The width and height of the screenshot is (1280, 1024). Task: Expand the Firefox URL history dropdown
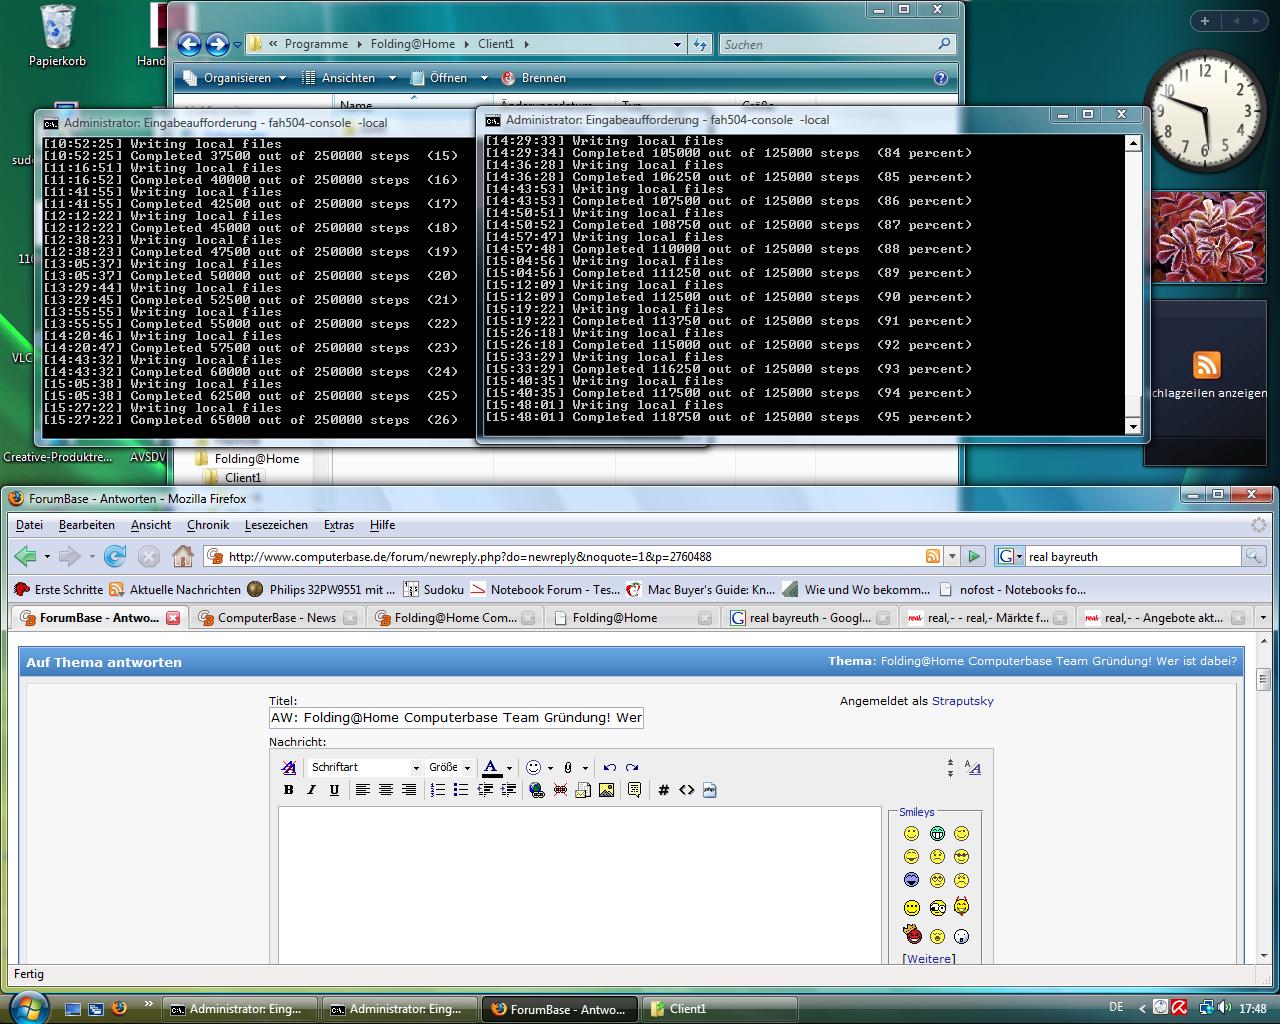pos(952,556)
